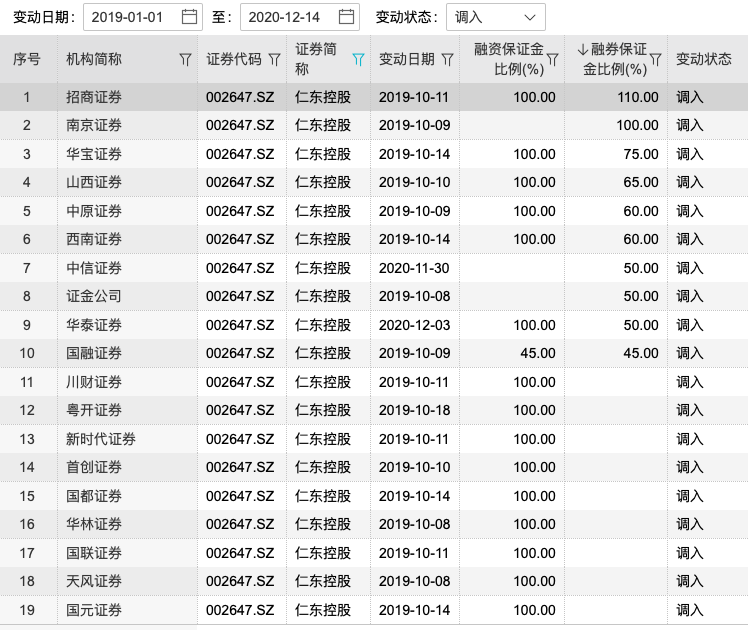Click 融券 value 60.00 in 西南证券 row

(x=641, y=239)
